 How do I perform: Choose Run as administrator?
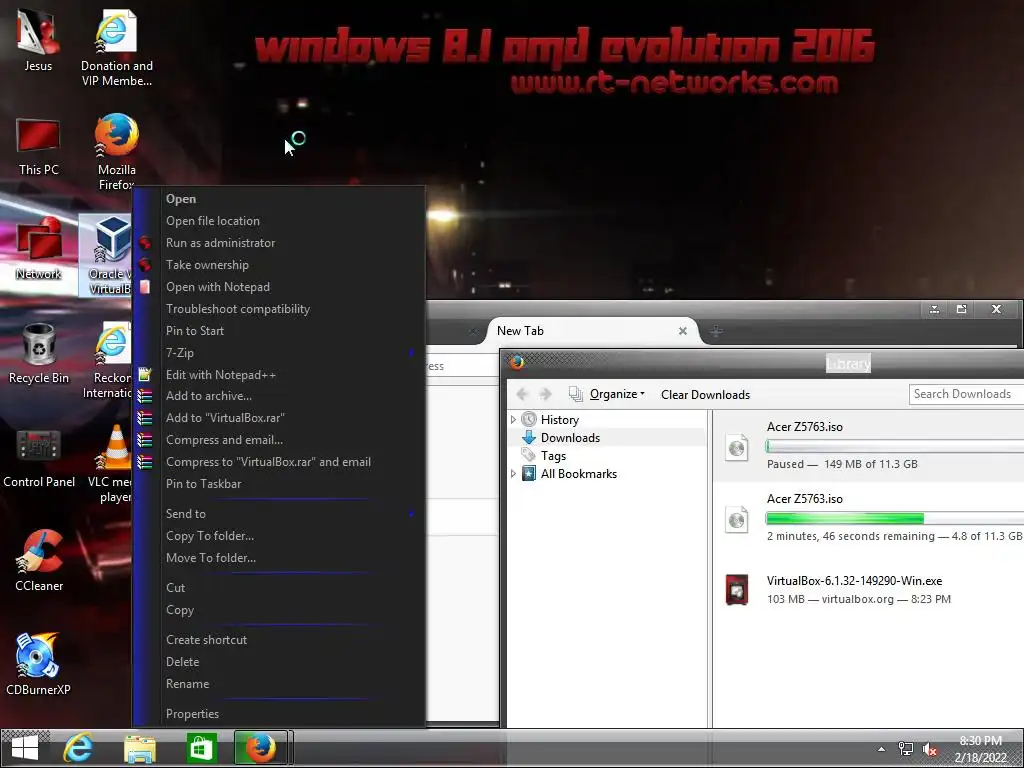point(278,243)
